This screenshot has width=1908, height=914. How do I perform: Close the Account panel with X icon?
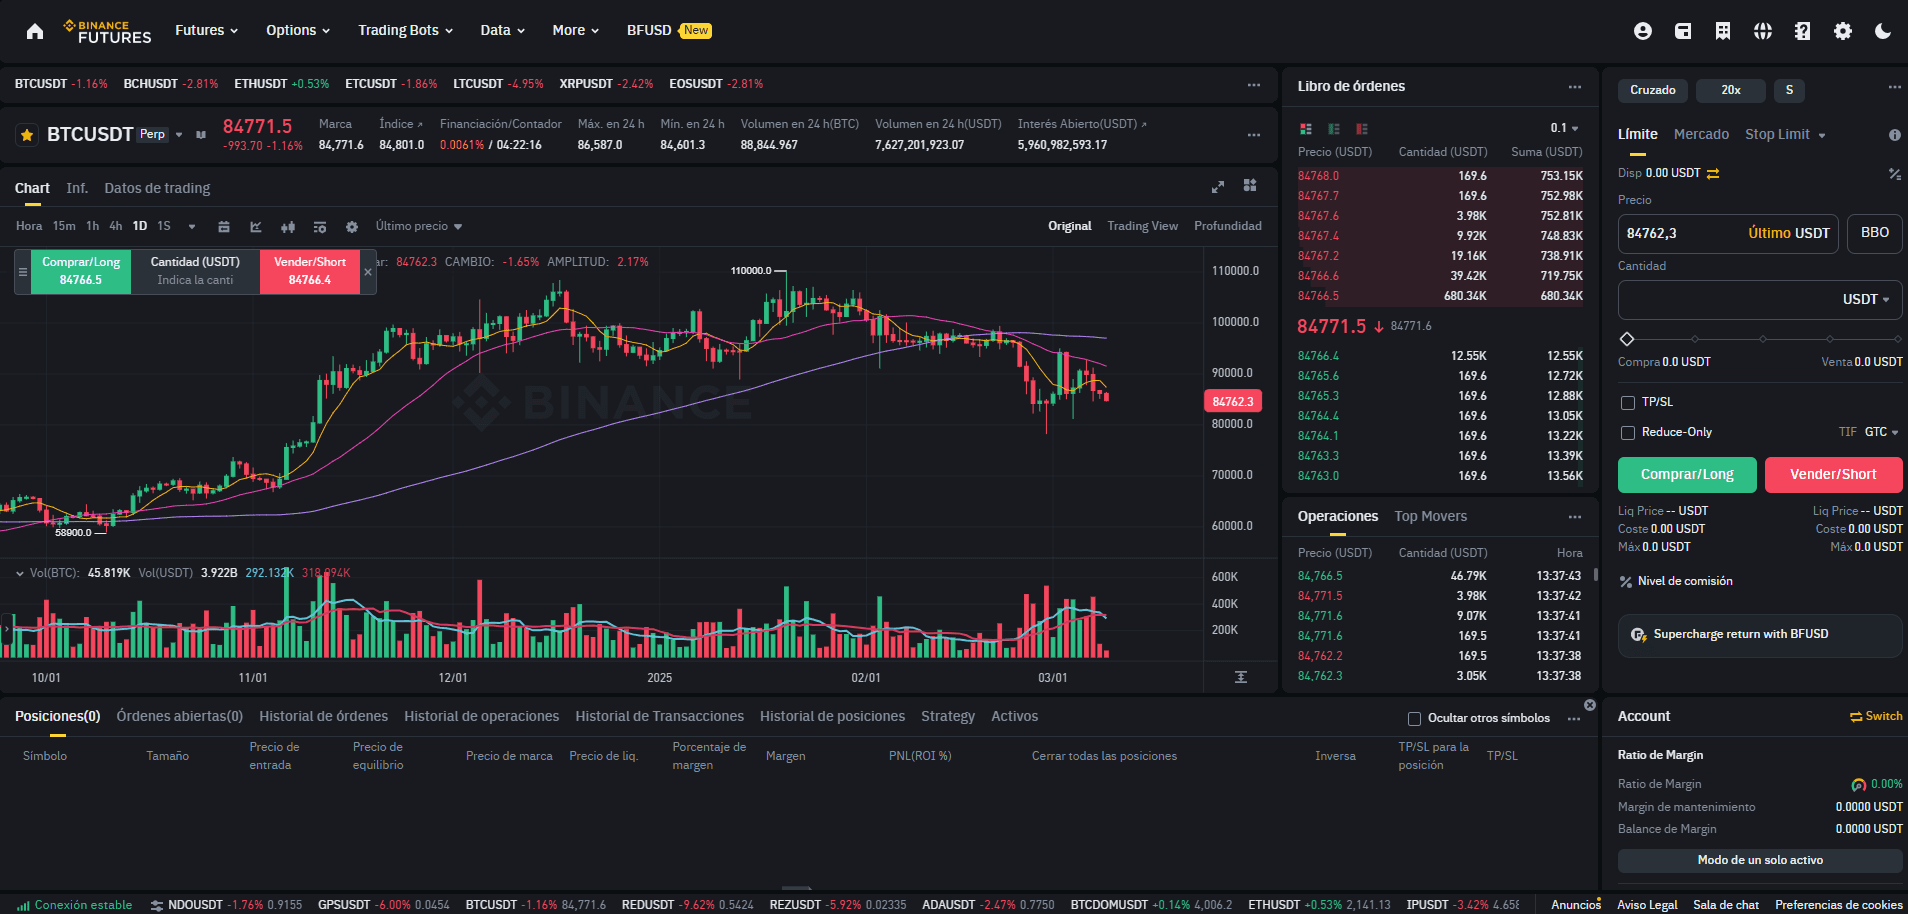tap(1590, 705)
